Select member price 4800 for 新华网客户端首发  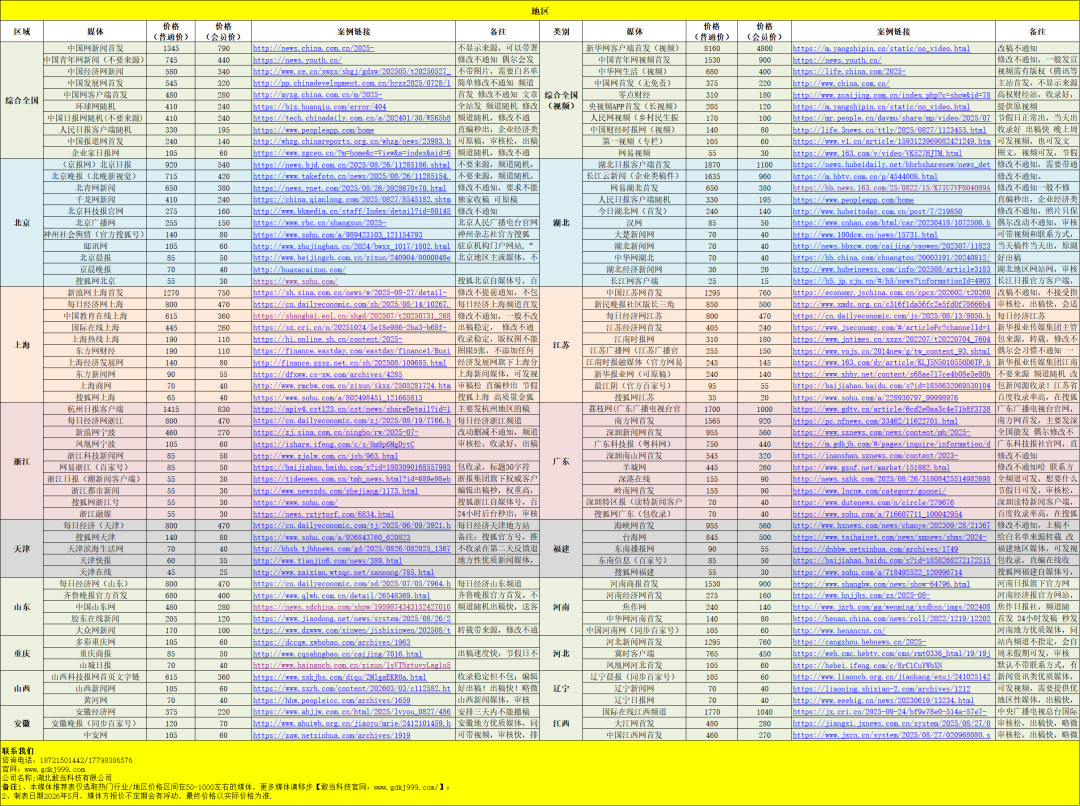765,48
